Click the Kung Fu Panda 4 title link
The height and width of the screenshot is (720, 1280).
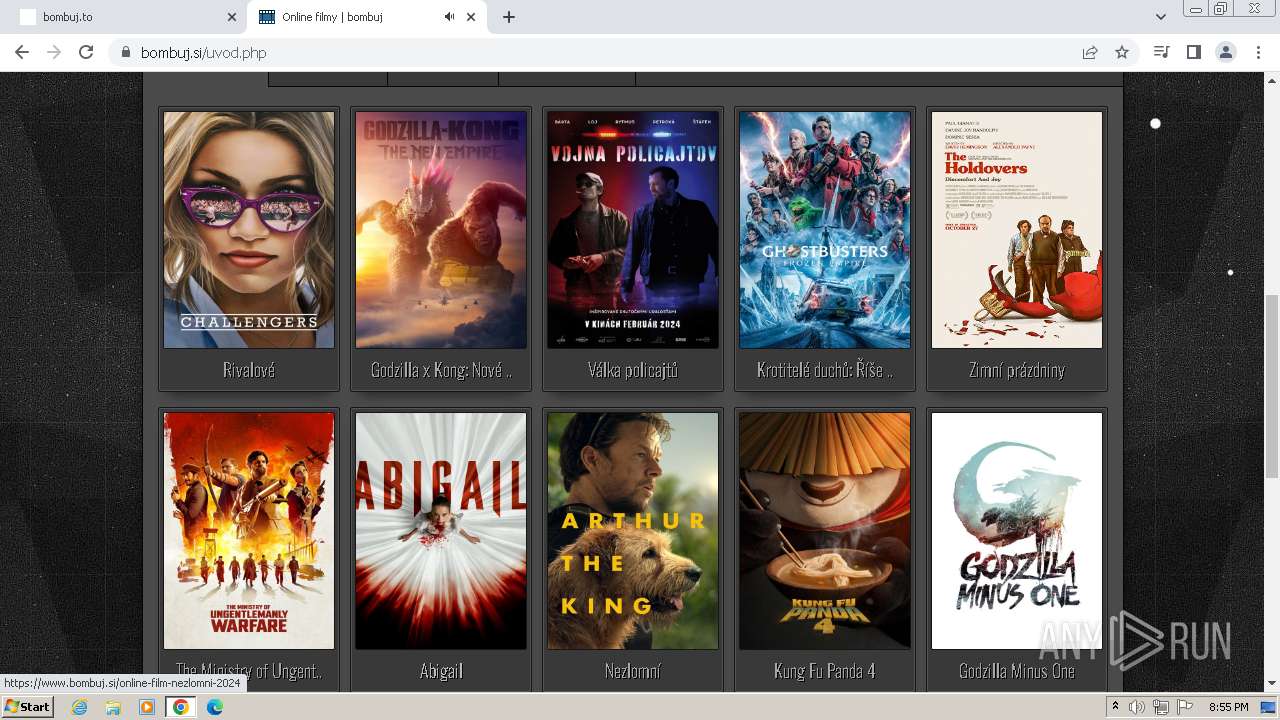pyautogui.click(x=825, y=671)
